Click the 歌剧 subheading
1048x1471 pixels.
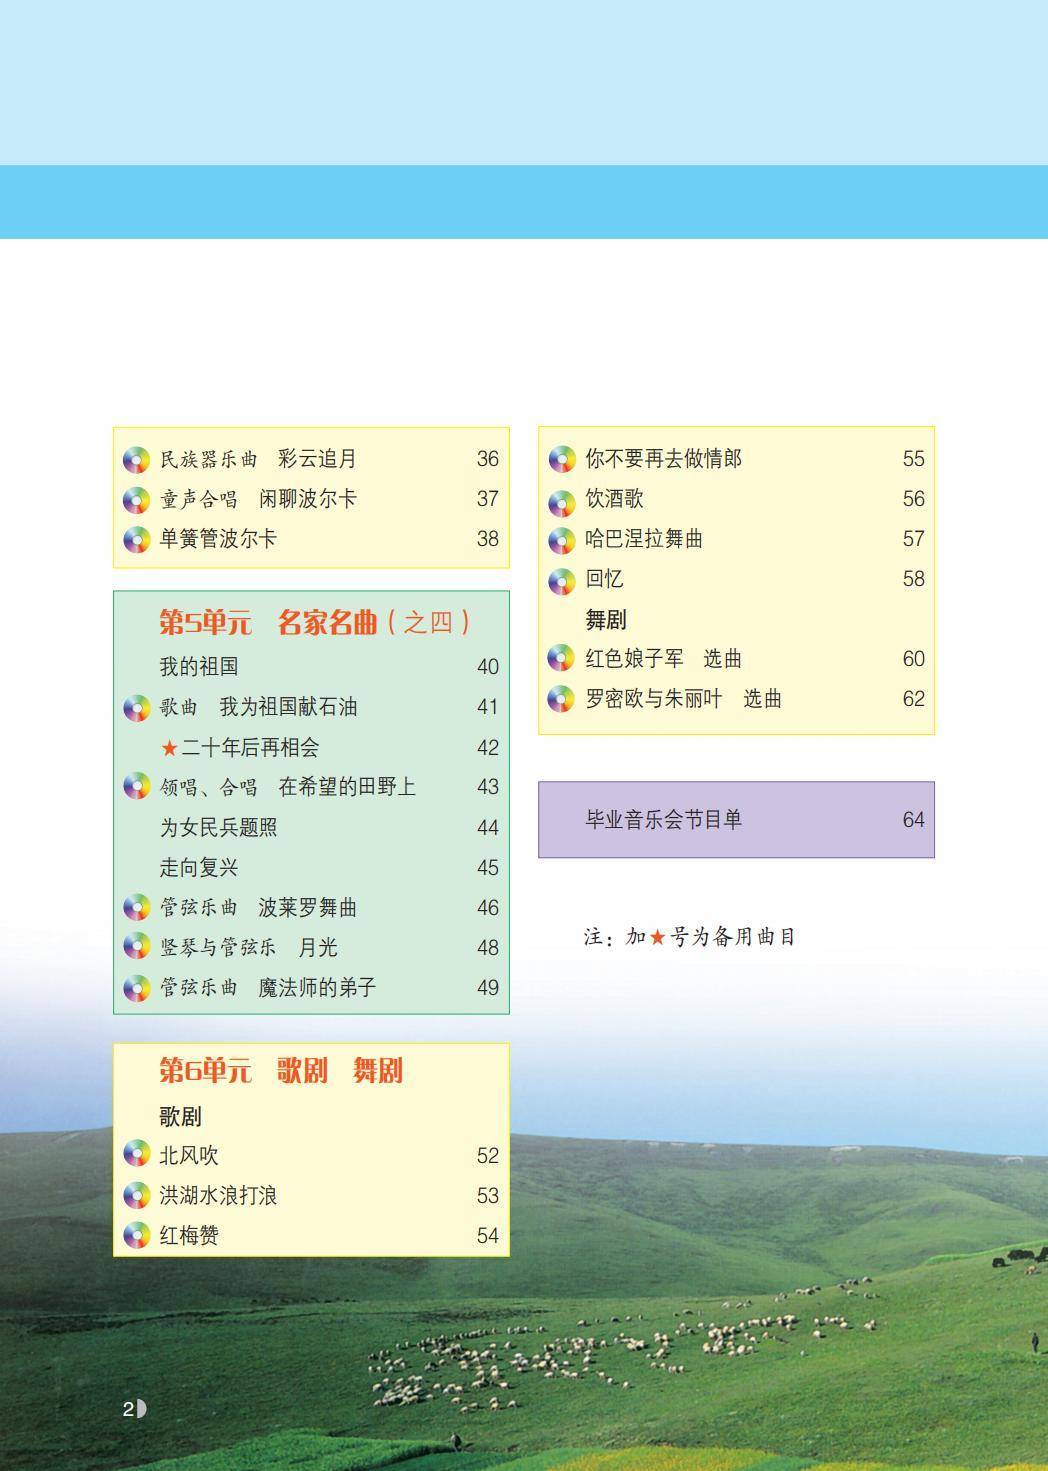[181, 1116]
